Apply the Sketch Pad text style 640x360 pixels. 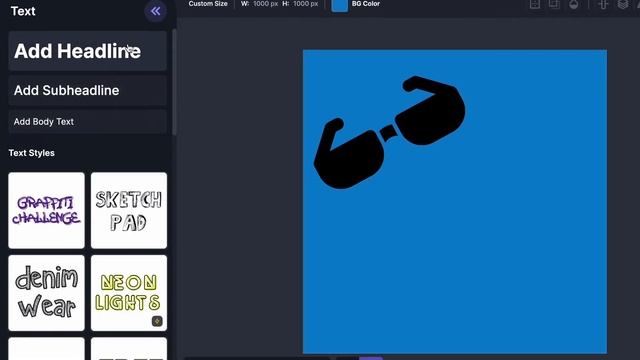coord(129,210)
